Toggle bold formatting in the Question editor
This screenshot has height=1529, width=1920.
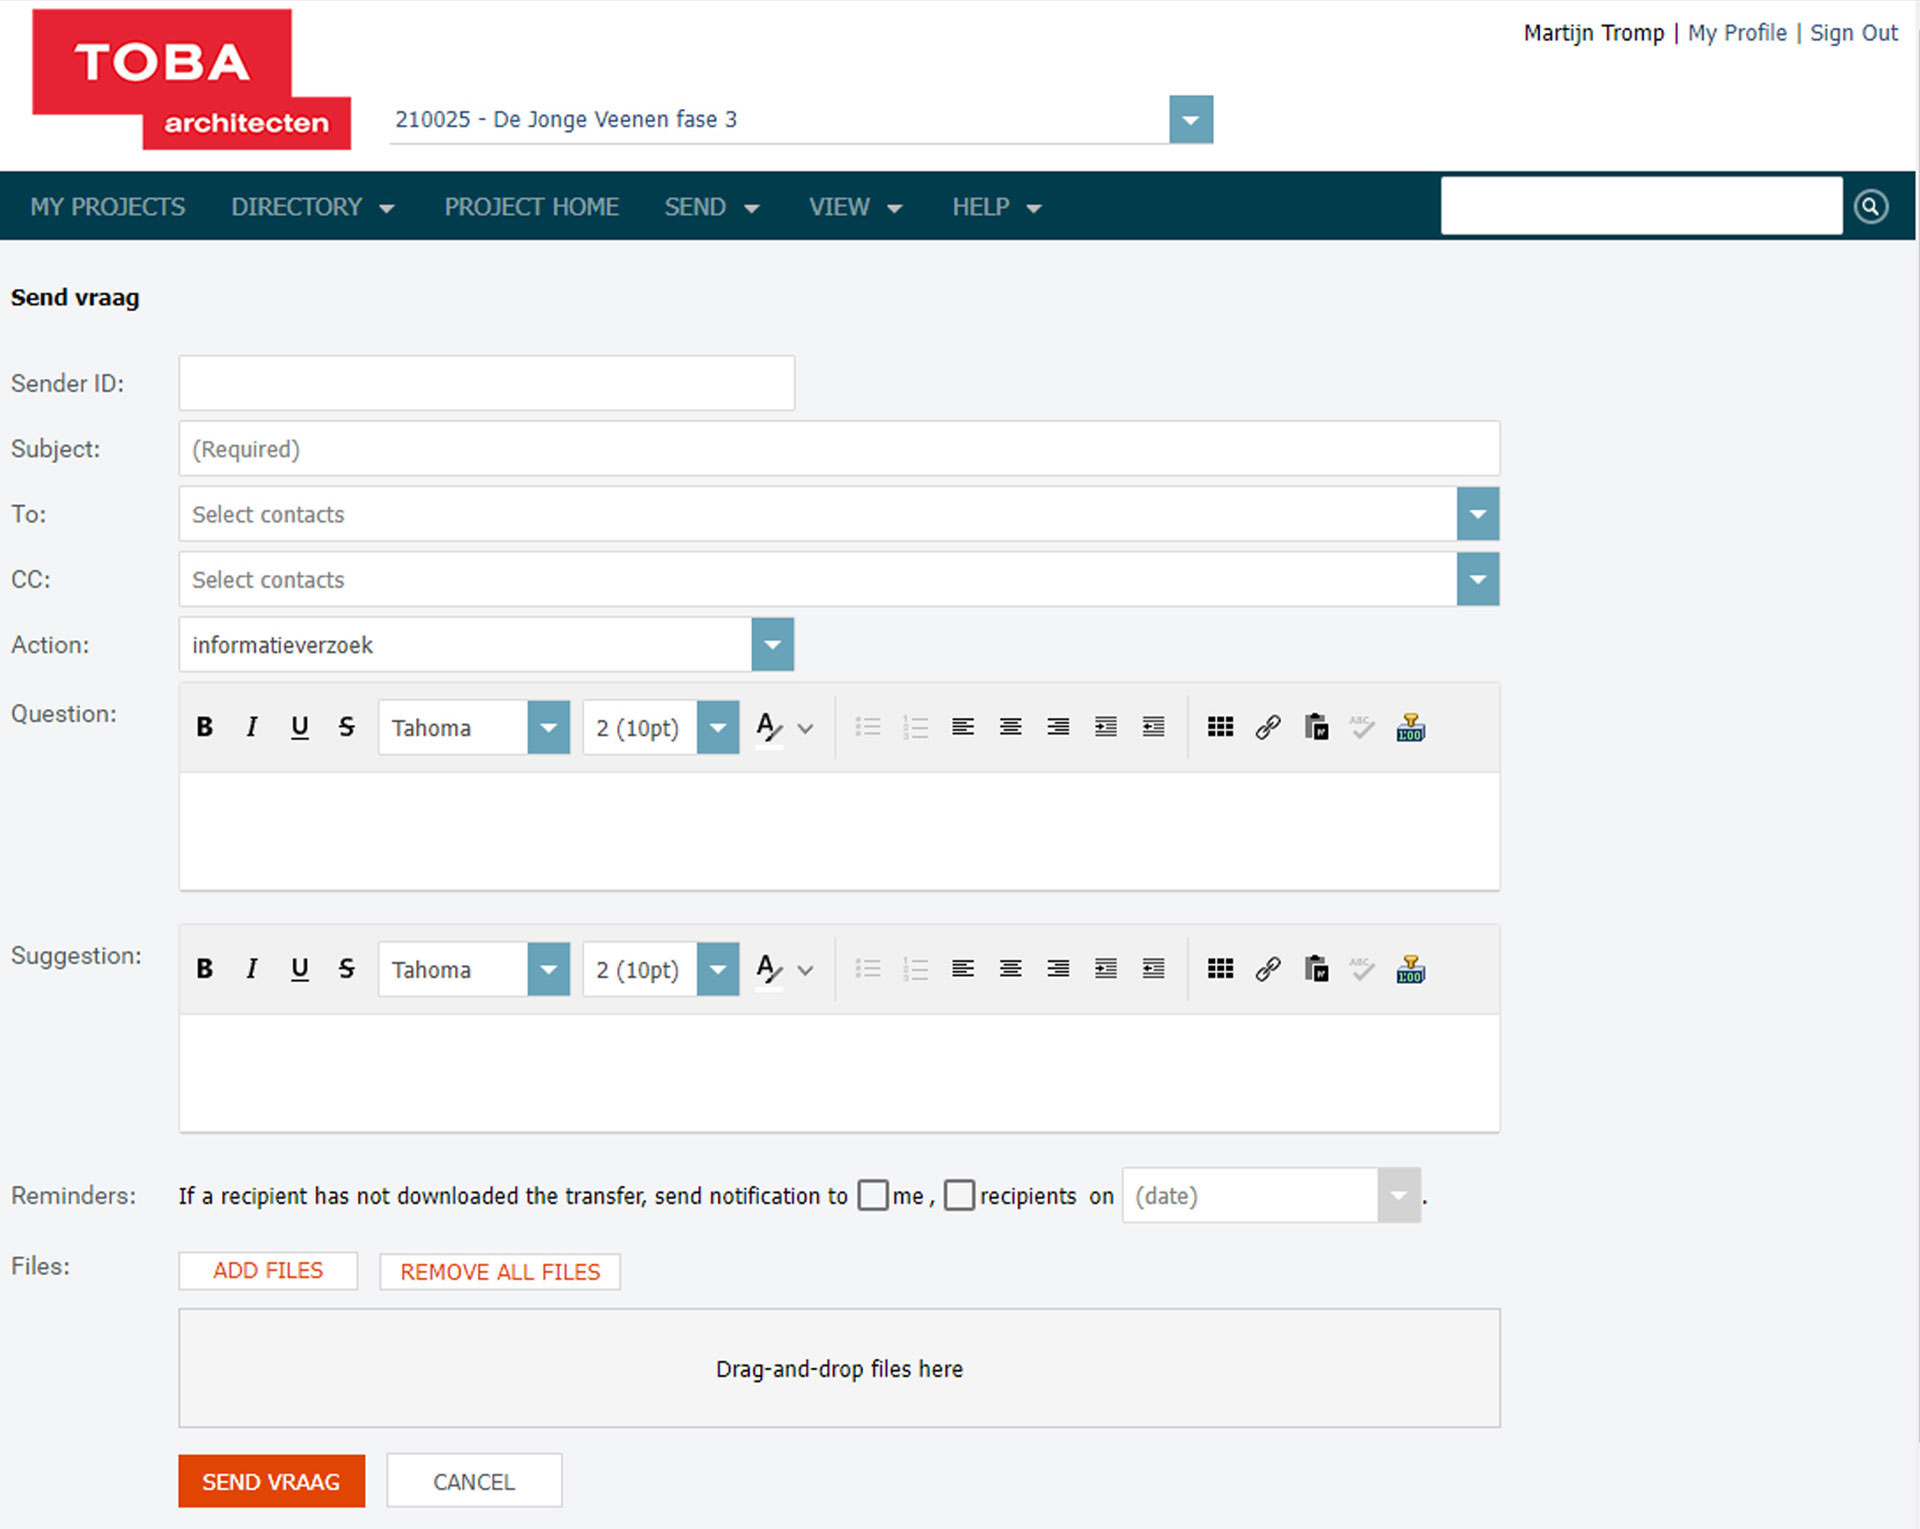click(x=204, y=727)
